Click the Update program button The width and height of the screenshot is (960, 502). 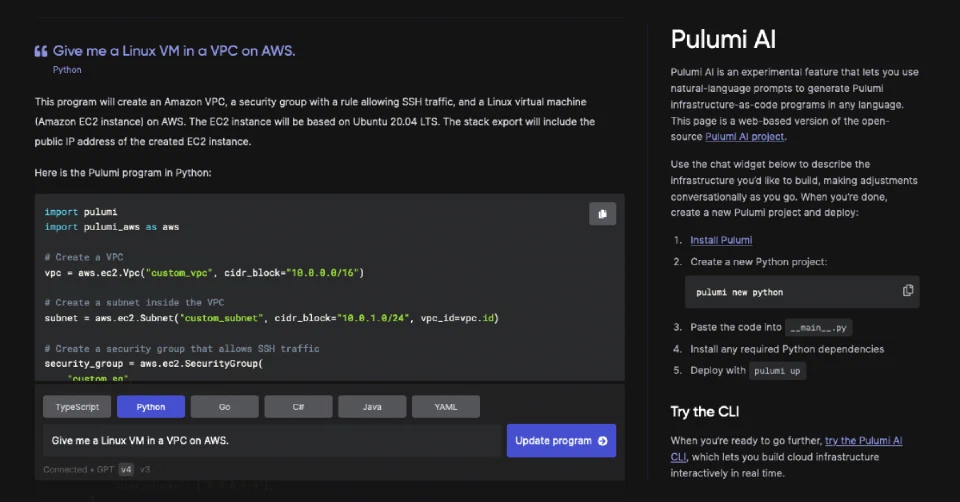click(x=561, y=441)
